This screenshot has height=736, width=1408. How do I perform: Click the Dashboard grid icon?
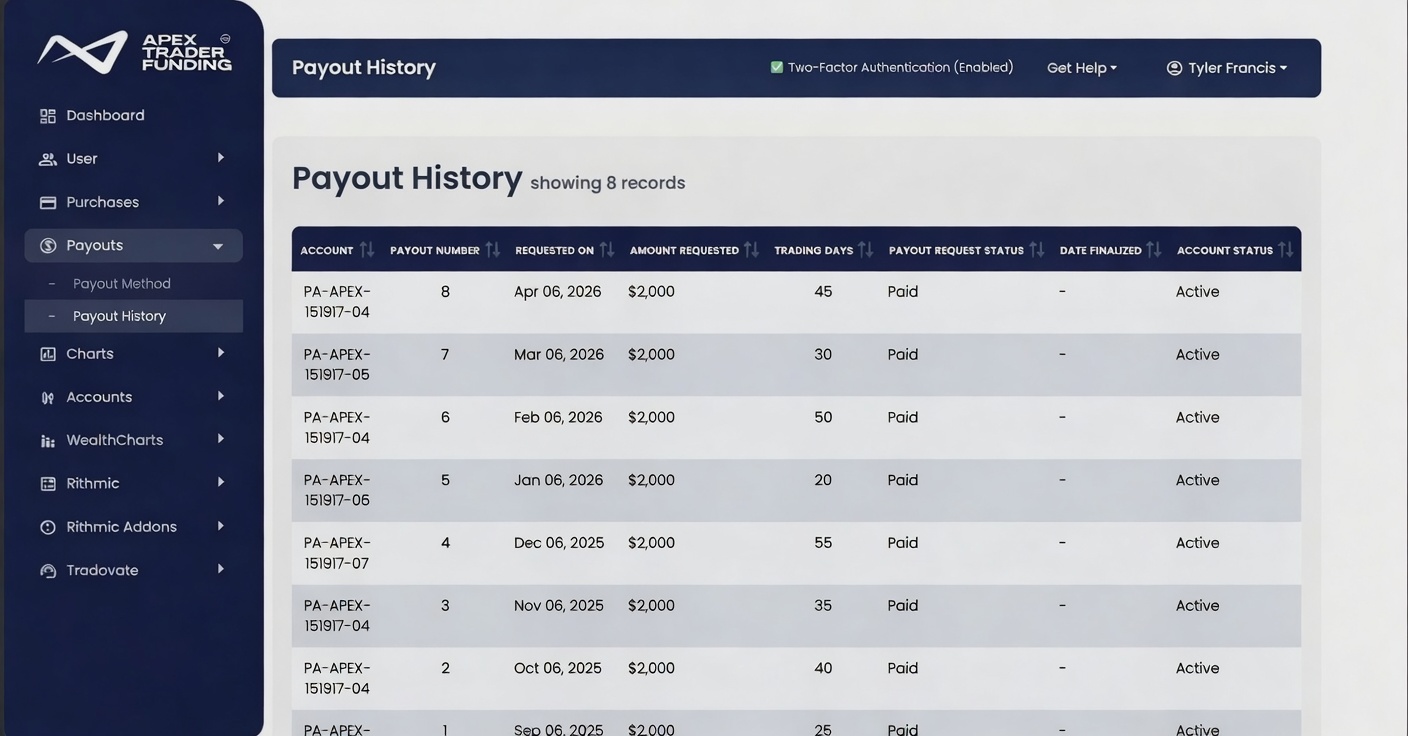pyautogui.click(x=47, y=116)
